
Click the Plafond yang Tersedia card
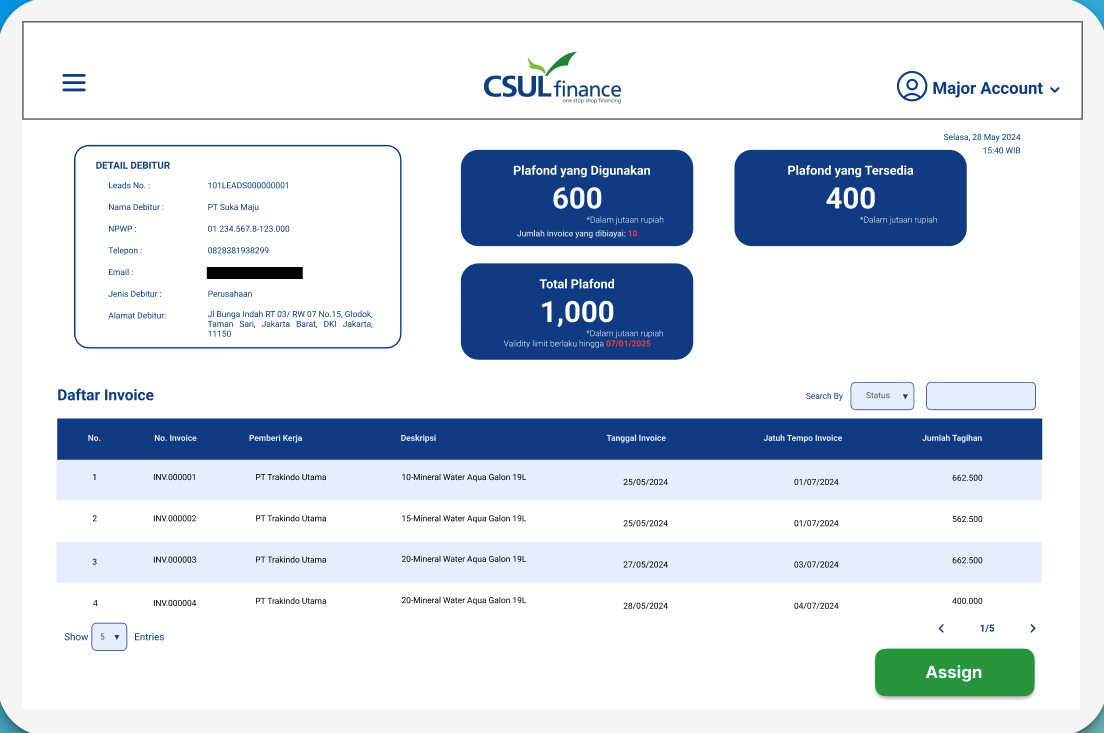850,198
